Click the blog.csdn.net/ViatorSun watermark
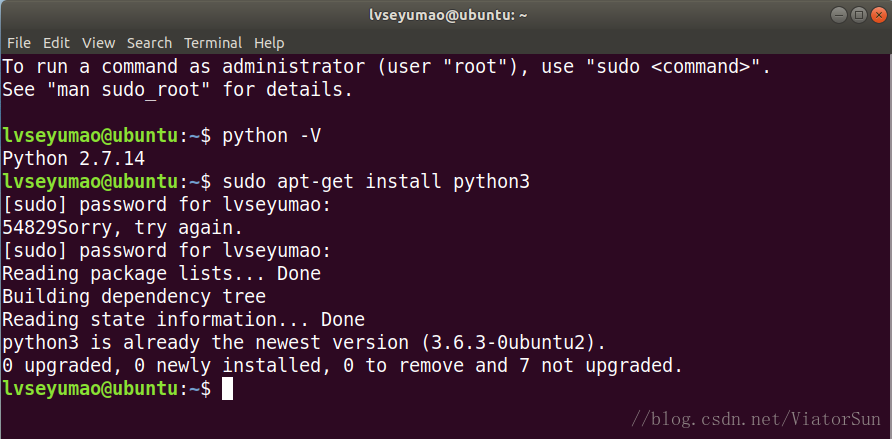The width and height of the screenshot is (892, 439). click(x=757, y=420)
